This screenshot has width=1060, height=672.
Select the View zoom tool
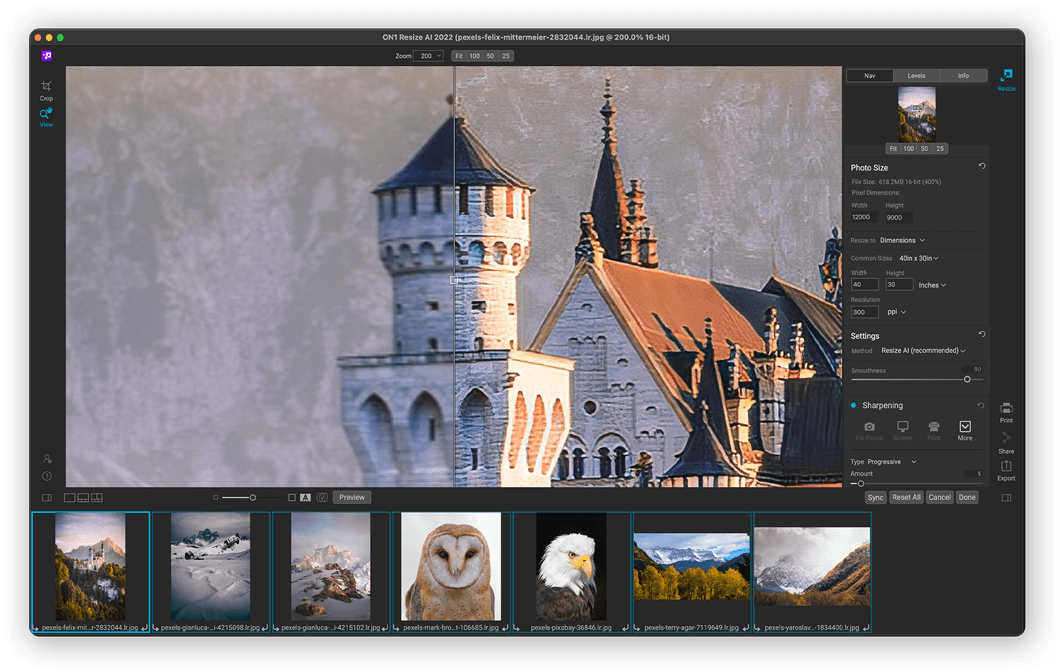(x=46, y=114)
